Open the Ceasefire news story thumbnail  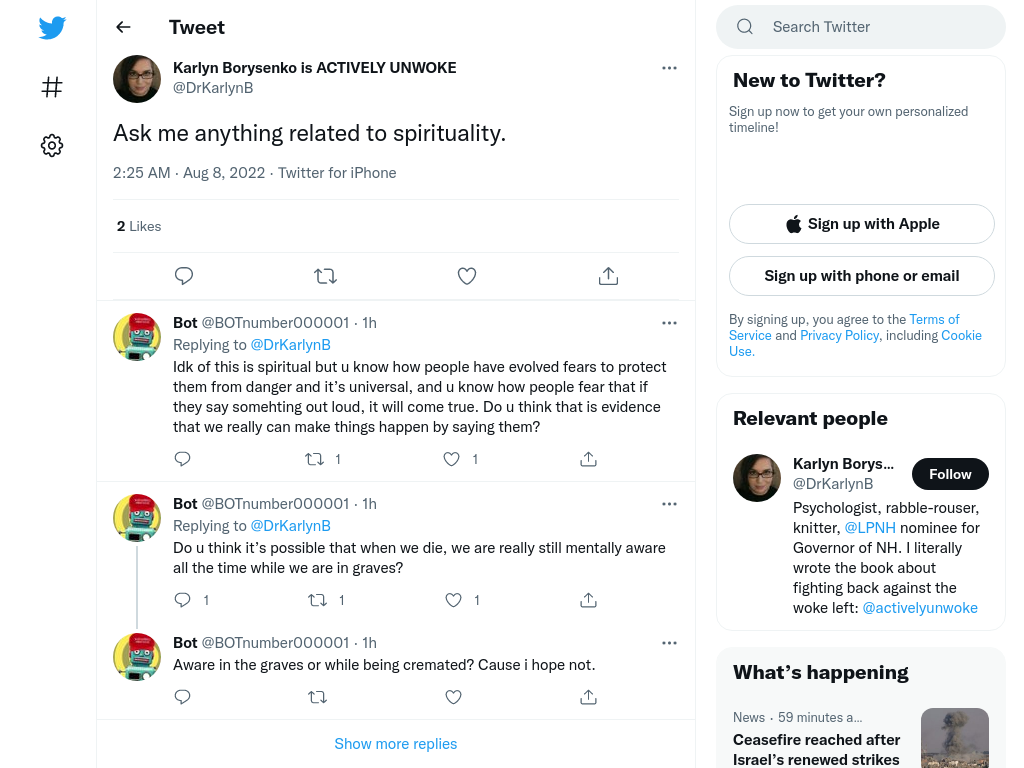point(955,738)
